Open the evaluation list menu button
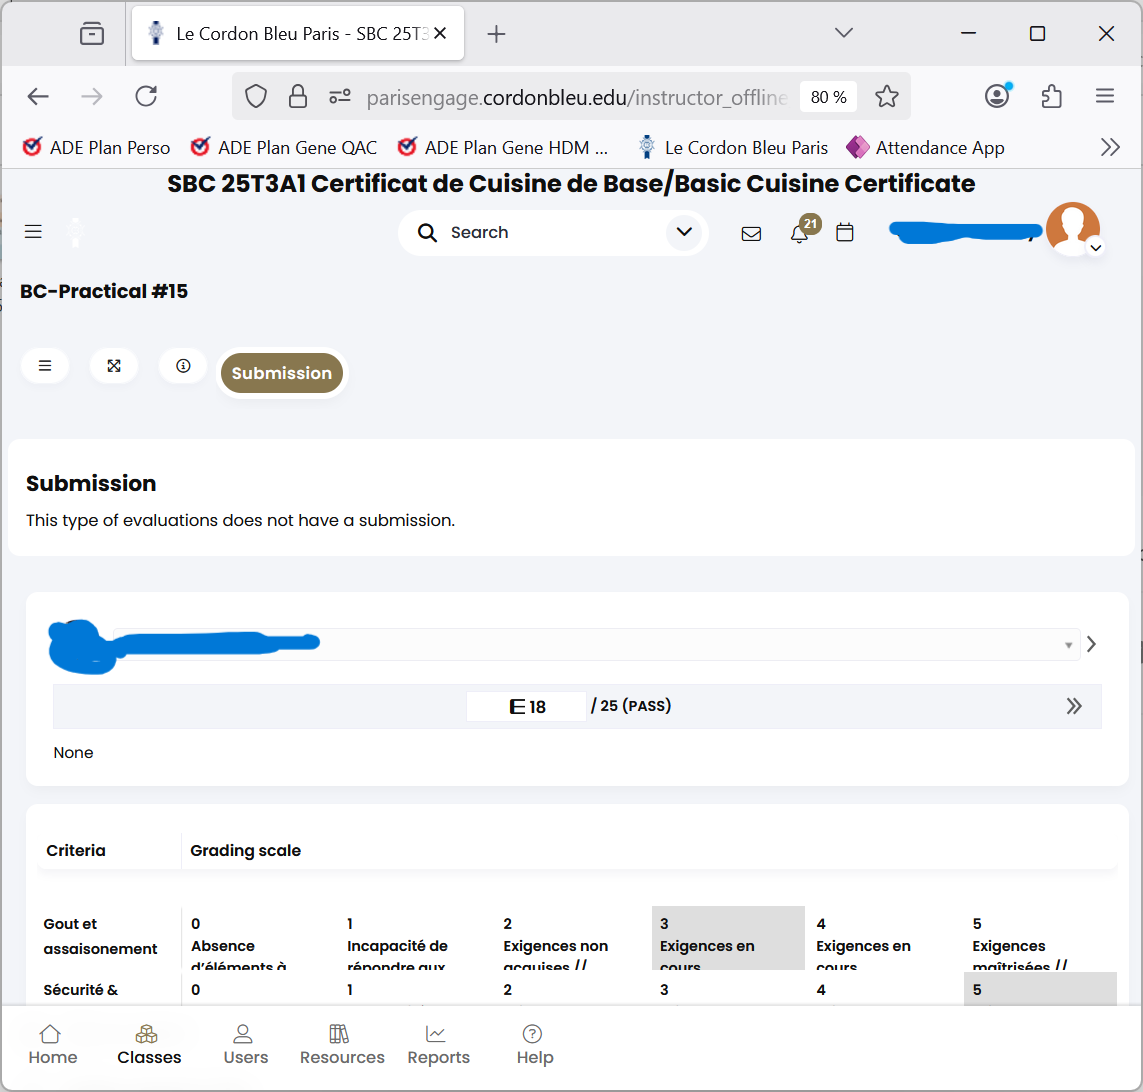Screen dimensions: 1143x1092 click(x=45, y=366)
